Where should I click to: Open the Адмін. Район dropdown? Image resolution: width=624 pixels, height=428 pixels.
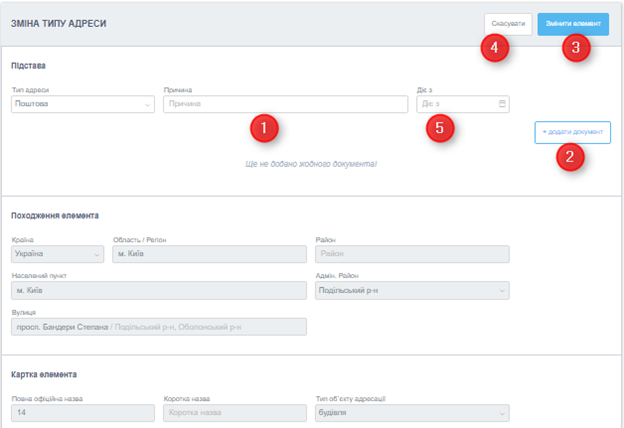(x=411, y=290)
